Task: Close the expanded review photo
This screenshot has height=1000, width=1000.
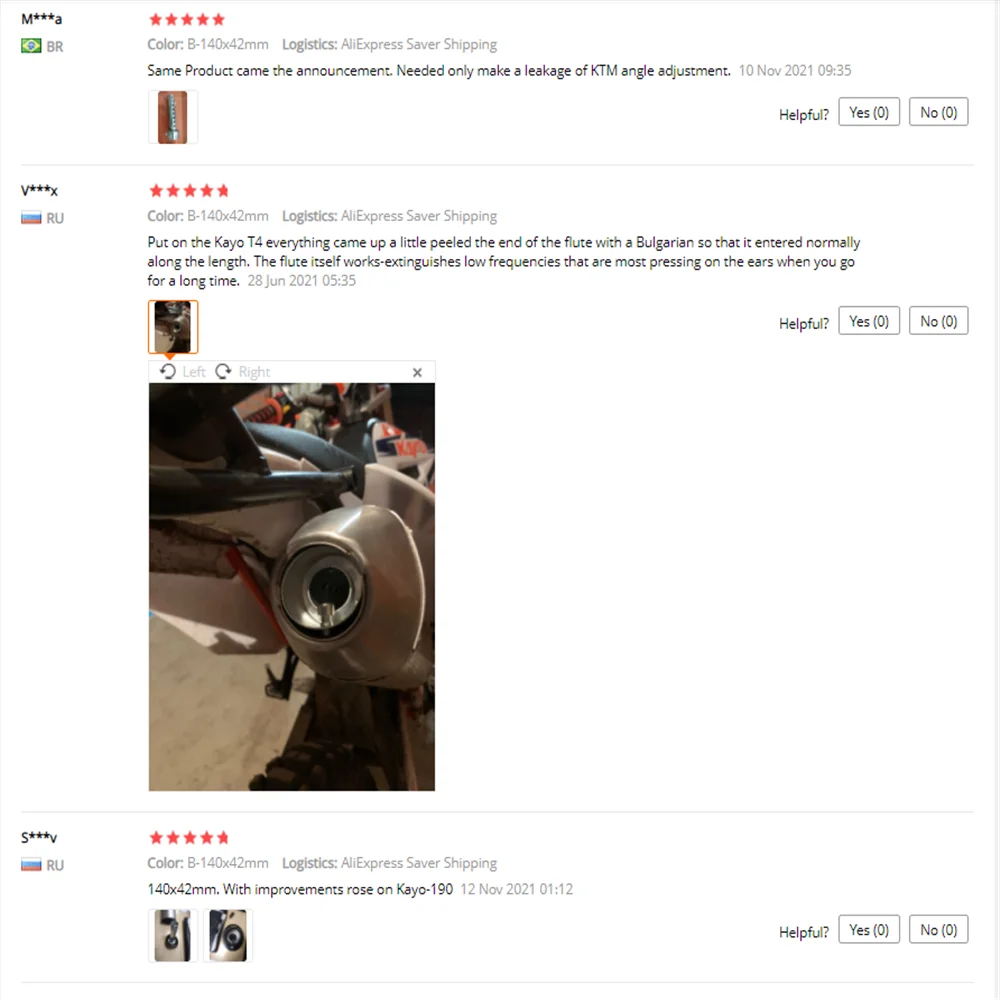Action: click(x=417, y=372)
